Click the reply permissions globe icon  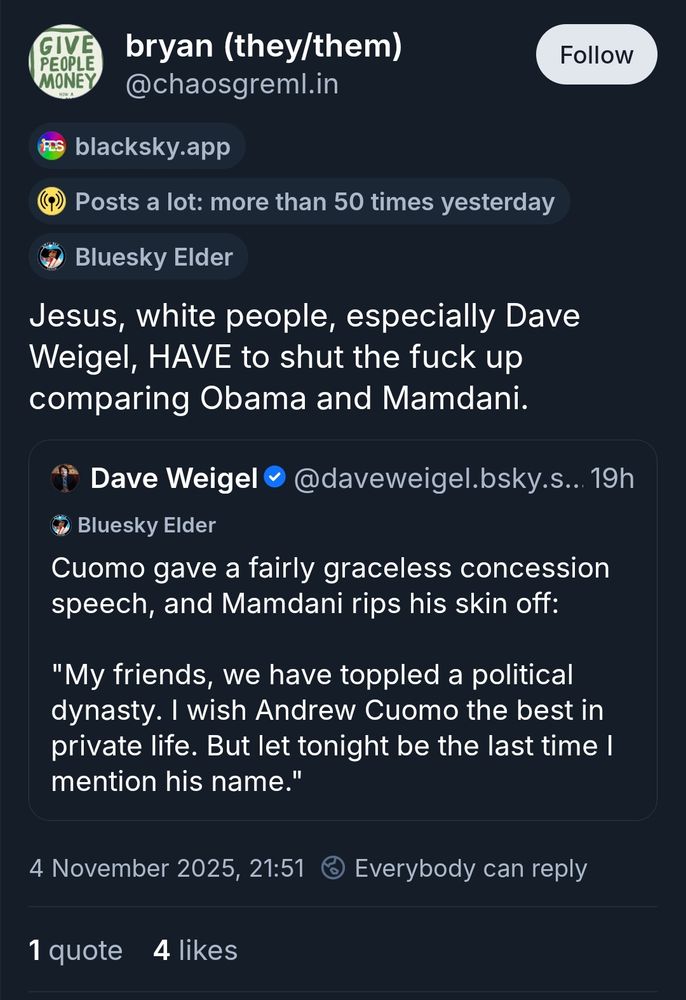click(x=331, y=869)
